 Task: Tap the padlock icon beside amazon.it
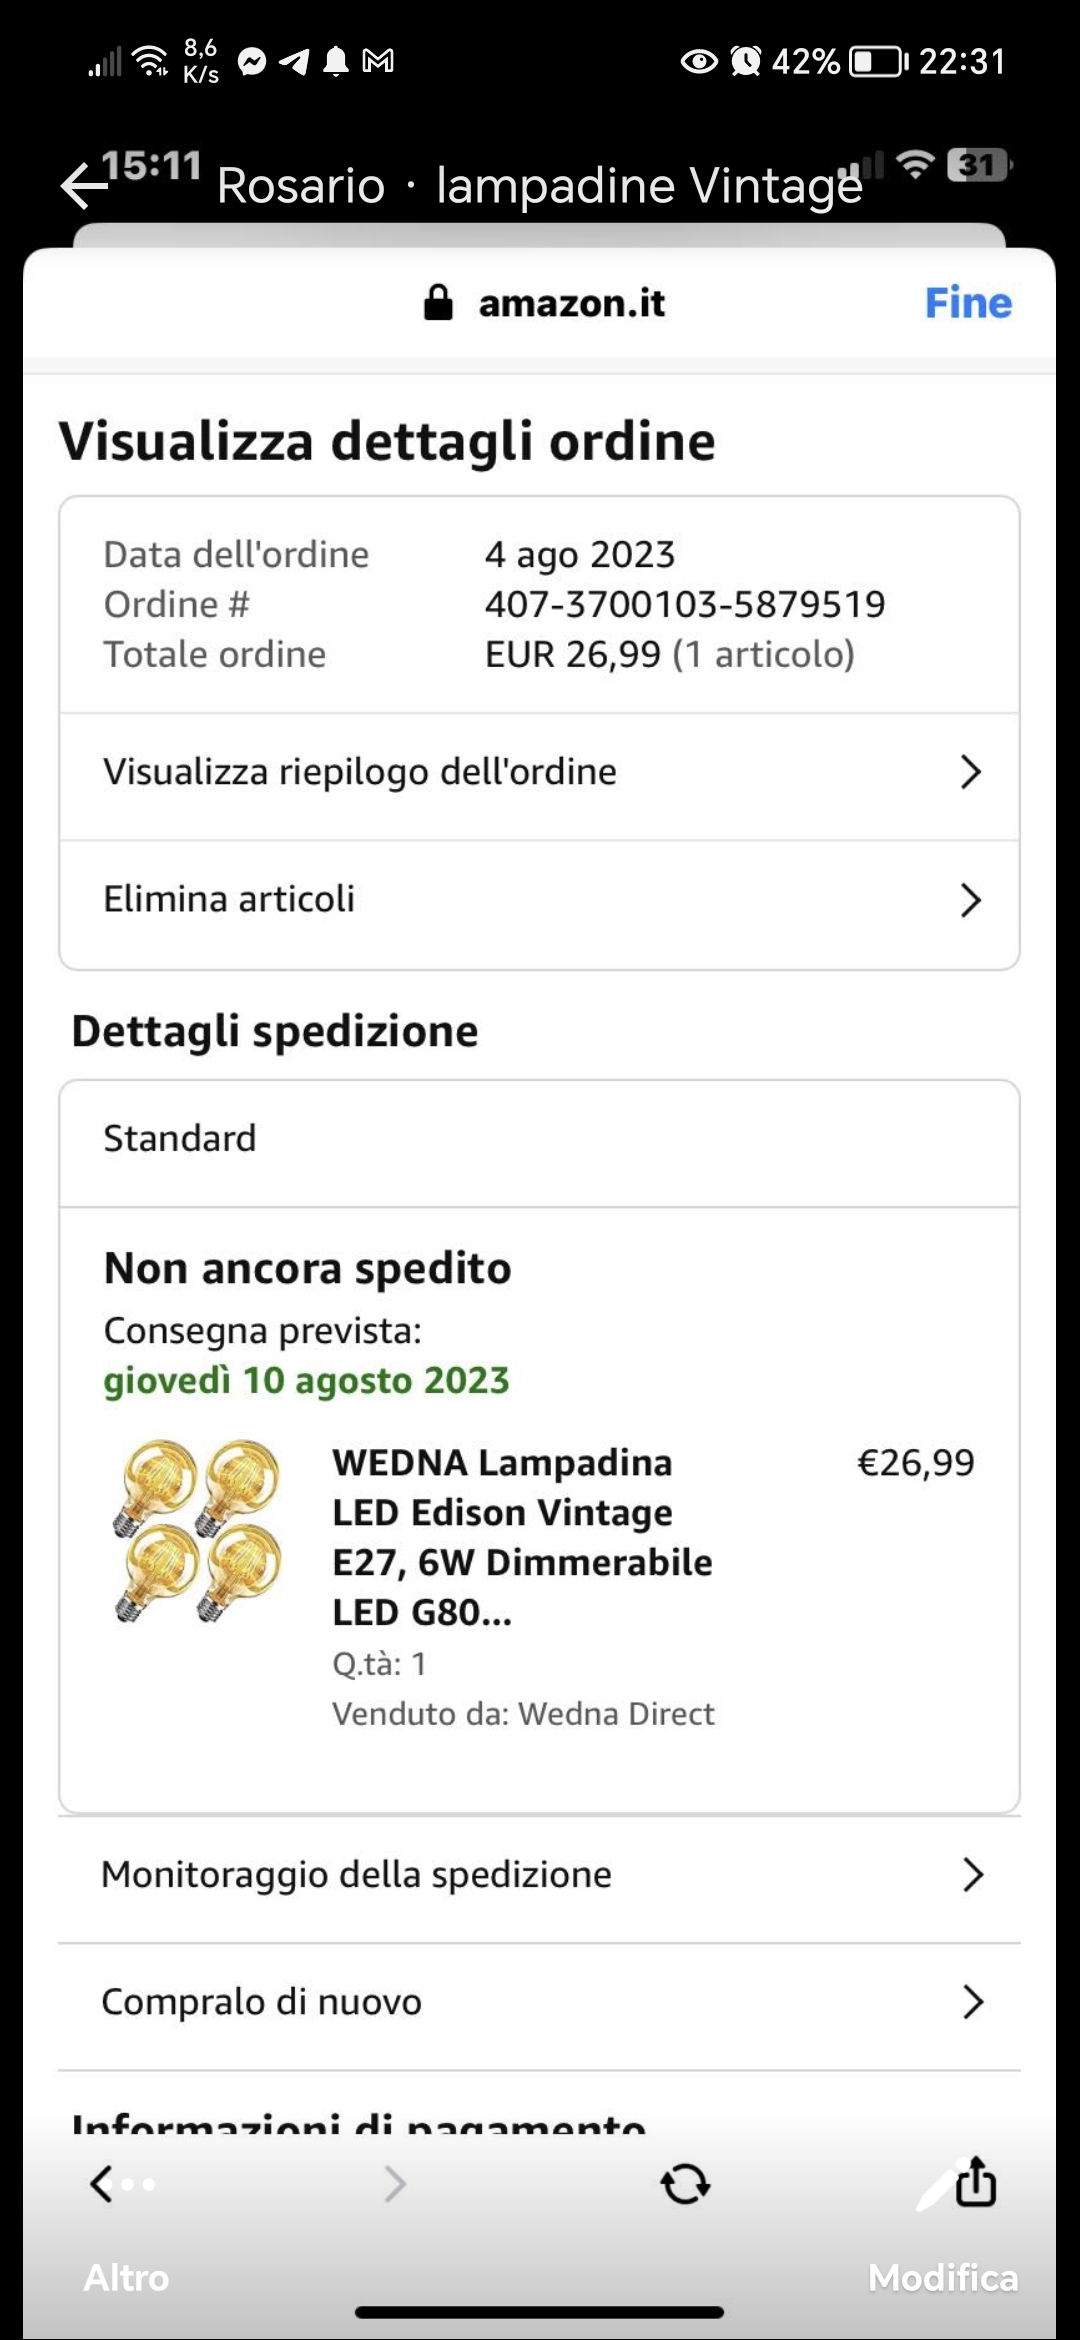pos(438,302)
